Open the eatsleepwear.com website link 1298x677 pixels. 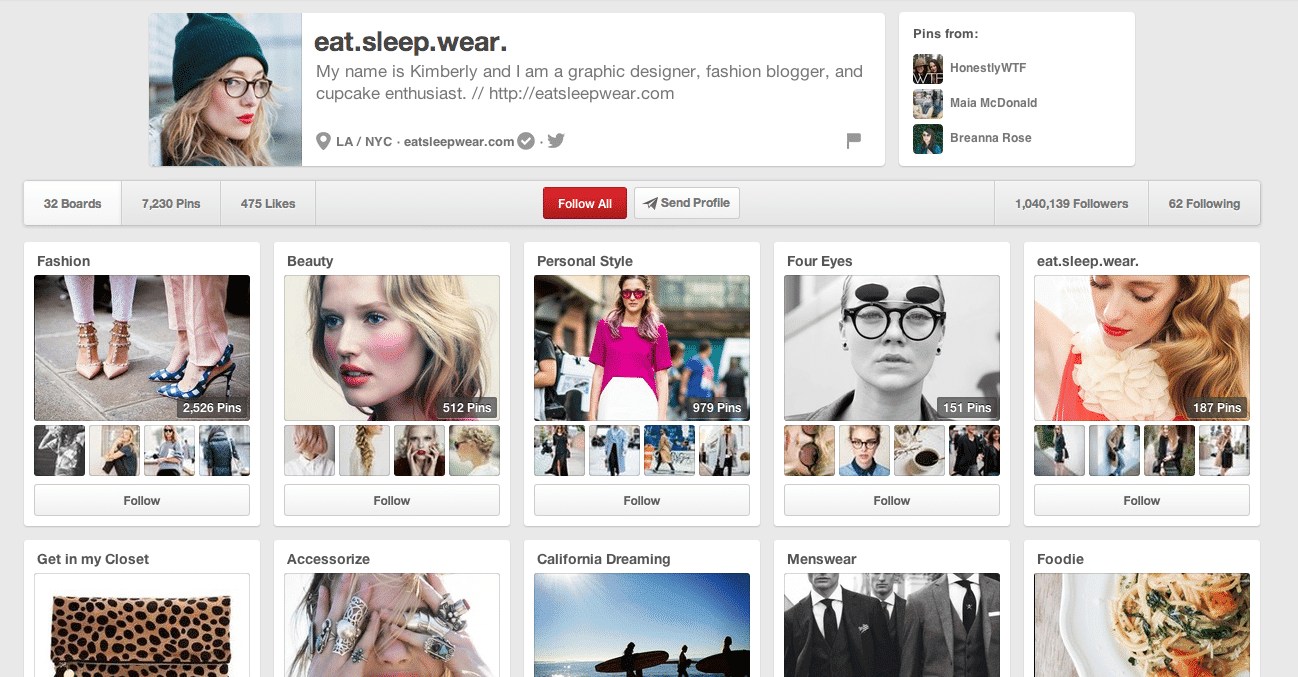[x=459, y=141]
